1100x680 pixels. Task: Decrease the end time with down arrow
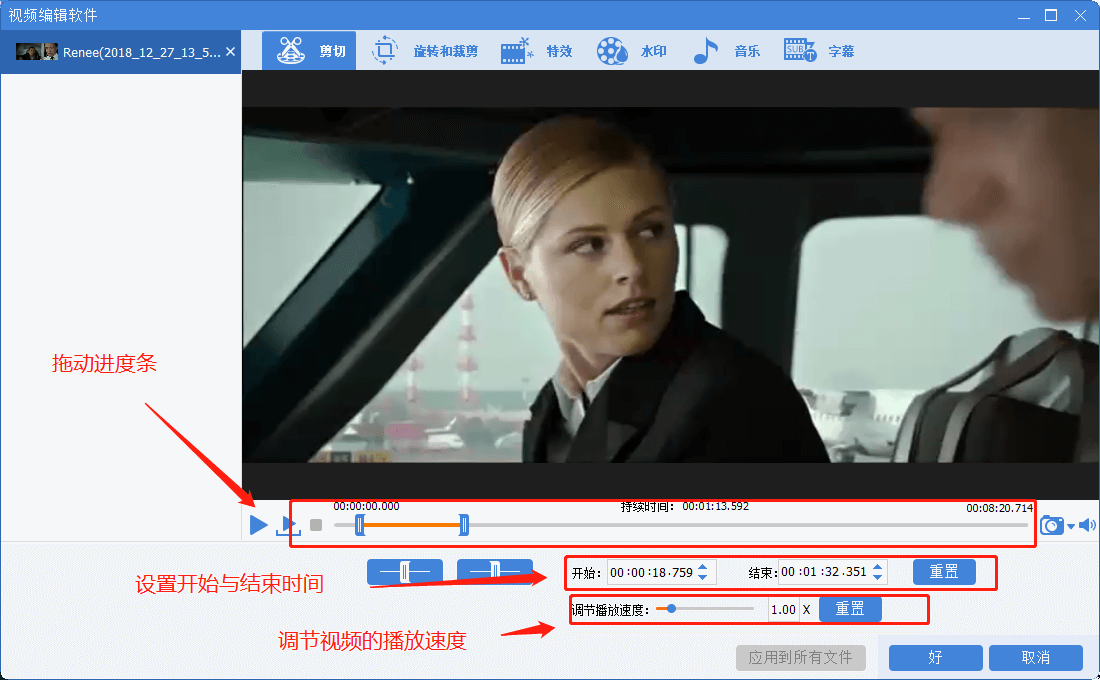(x=878, y=577)
